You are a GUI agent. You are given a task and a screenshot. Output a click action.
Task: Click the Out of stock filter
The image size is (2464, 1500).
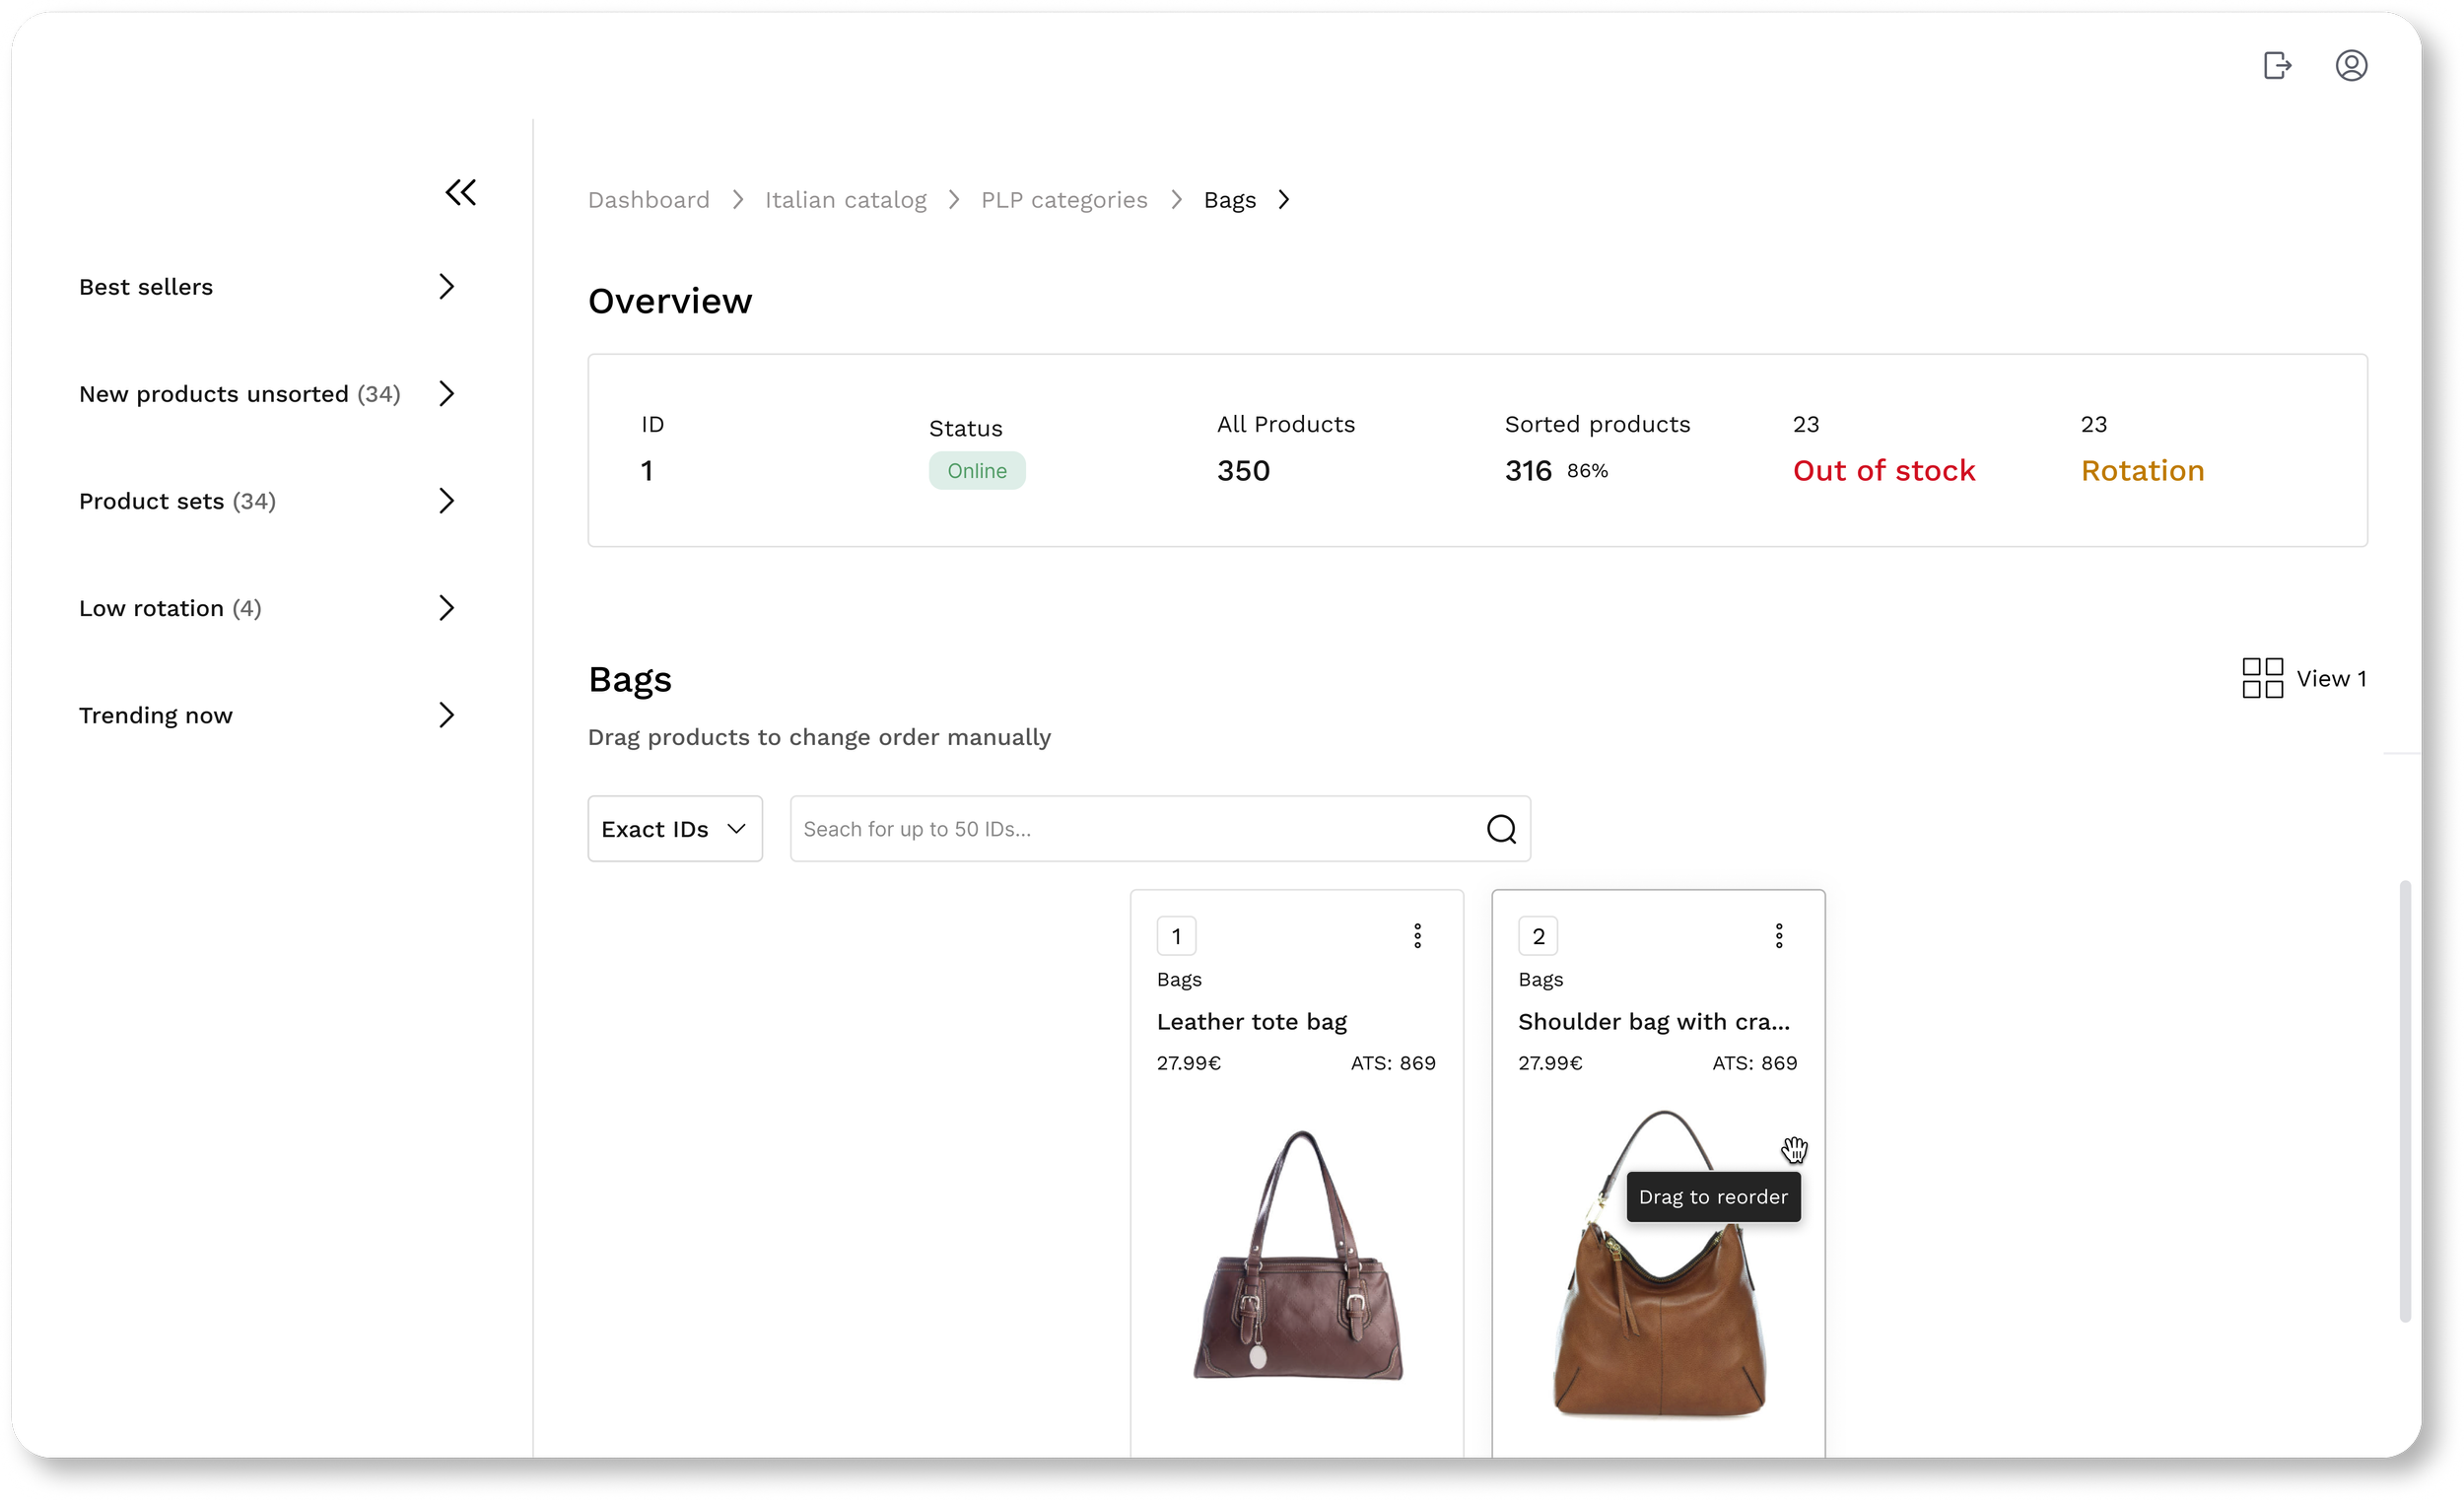tap(1883, 470)
